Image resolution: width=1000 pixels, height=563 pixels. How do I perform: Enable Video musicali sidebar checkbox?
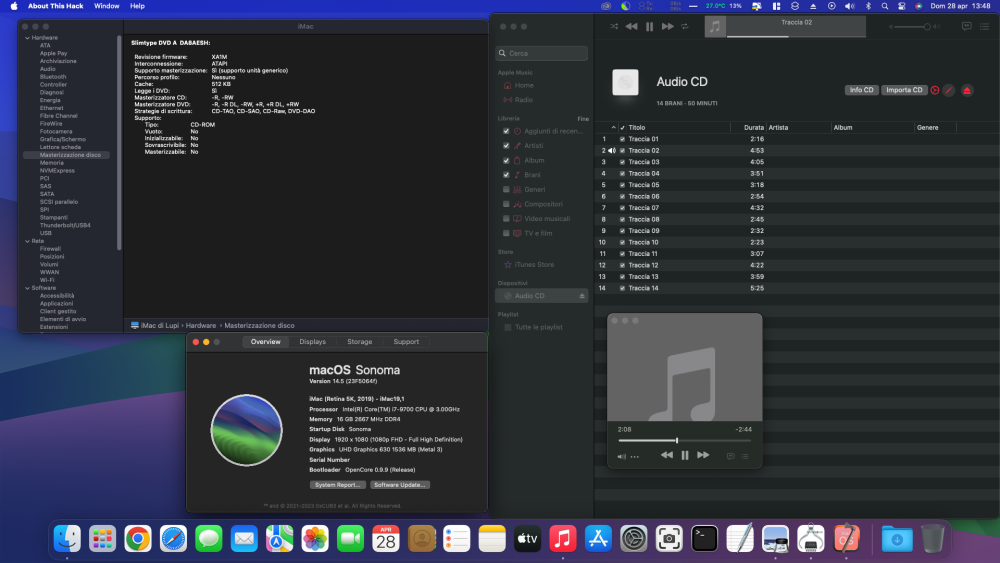(506, 219)
